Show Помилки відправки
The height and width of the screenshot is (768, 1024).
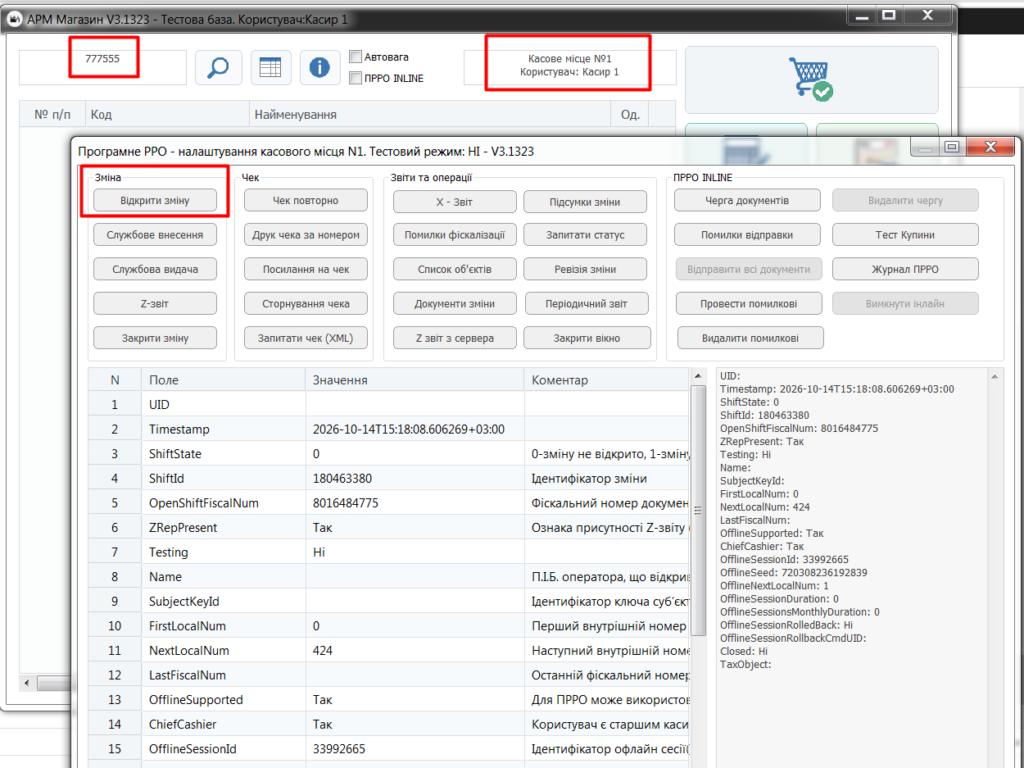747,234
